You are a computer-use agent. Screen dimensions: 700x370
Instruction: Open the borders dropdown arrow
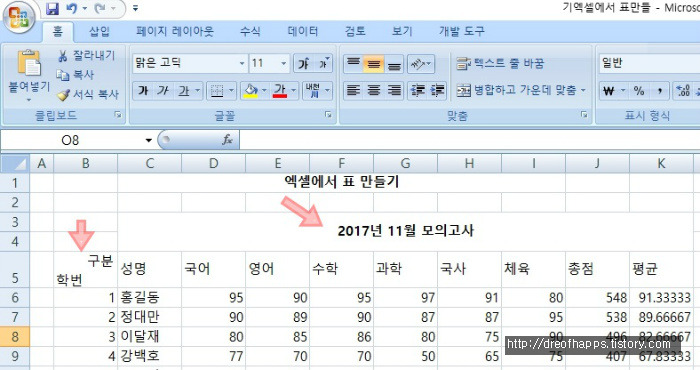(231, 91)
